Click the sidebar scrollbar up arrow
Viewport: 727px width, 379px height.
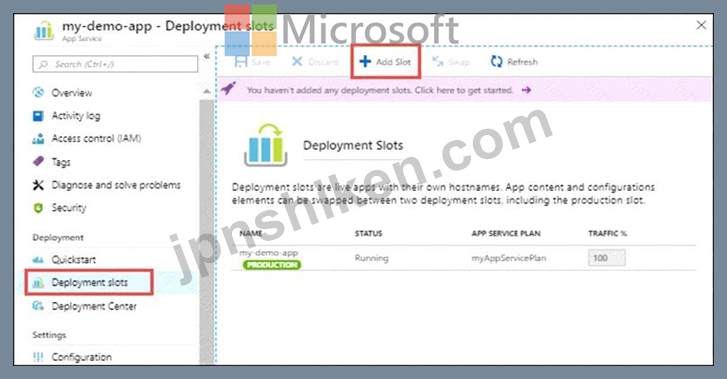tap(207, 91)
